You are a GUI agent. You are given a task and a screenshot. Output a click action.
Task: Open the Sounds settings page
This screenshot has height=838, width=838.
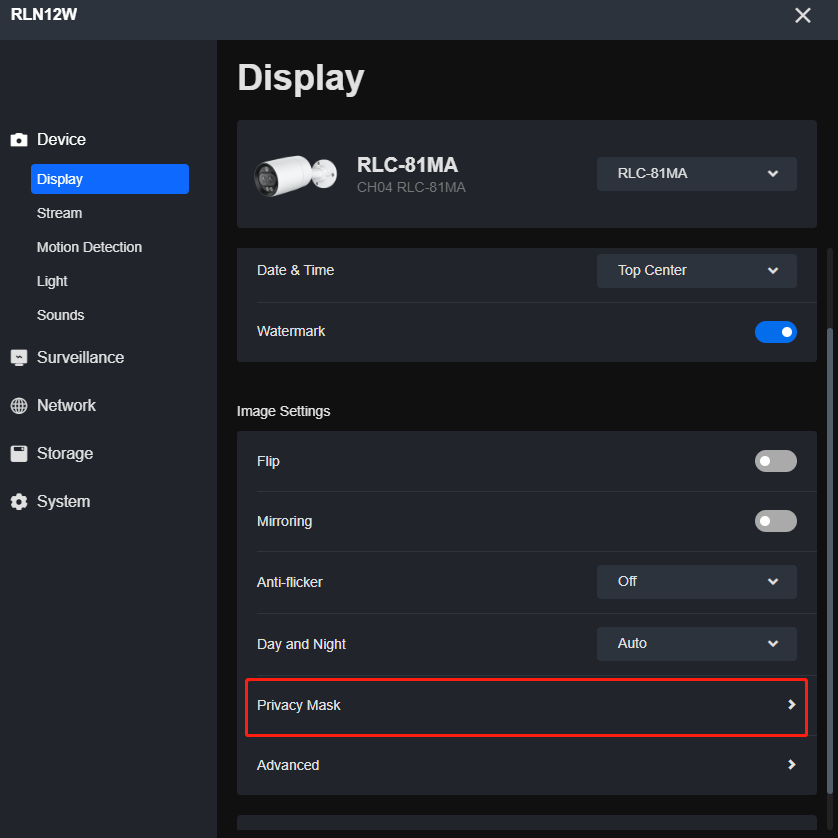coord(60,315)
